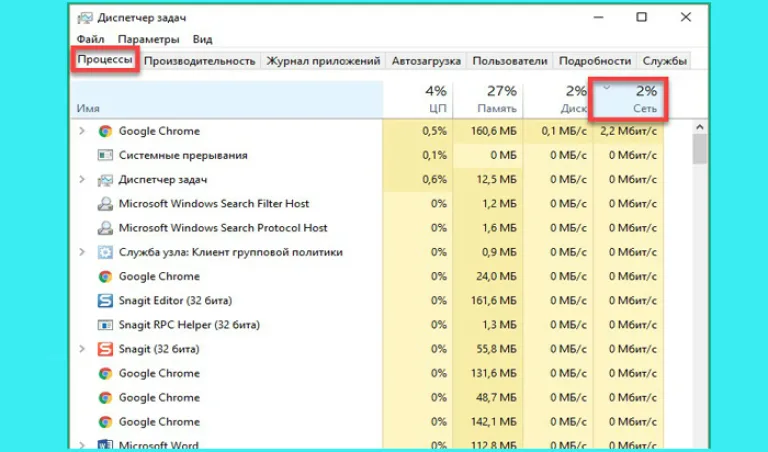The width and height of the screenshot is (768, 452).
Task: Switch to the Процессы tab
Action: 105,60
